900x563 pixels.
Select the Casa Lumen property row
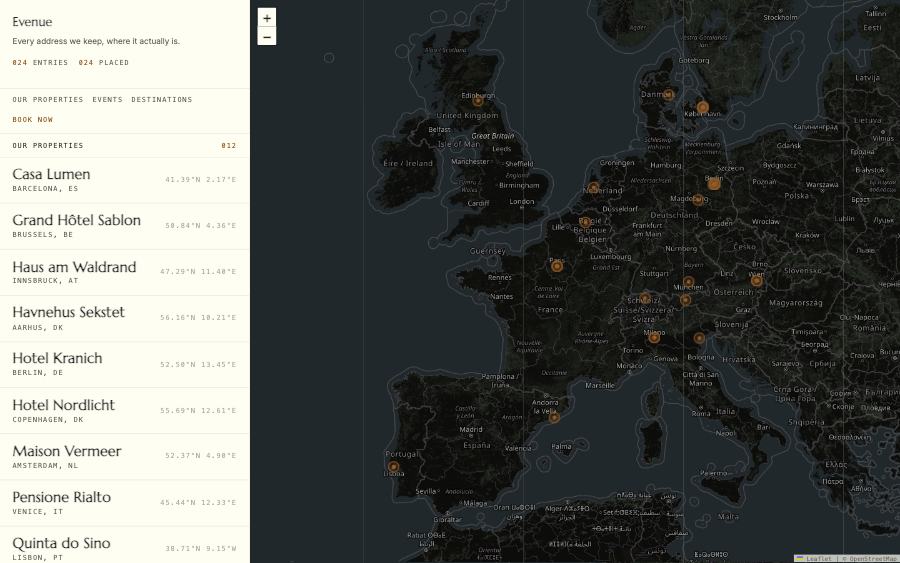click(x=125, y=180)
